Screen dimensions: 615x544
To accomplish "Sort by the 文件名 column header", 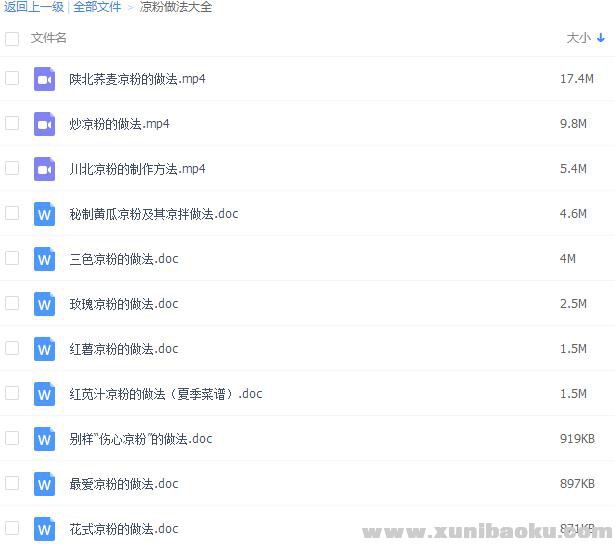I will 49,38.
